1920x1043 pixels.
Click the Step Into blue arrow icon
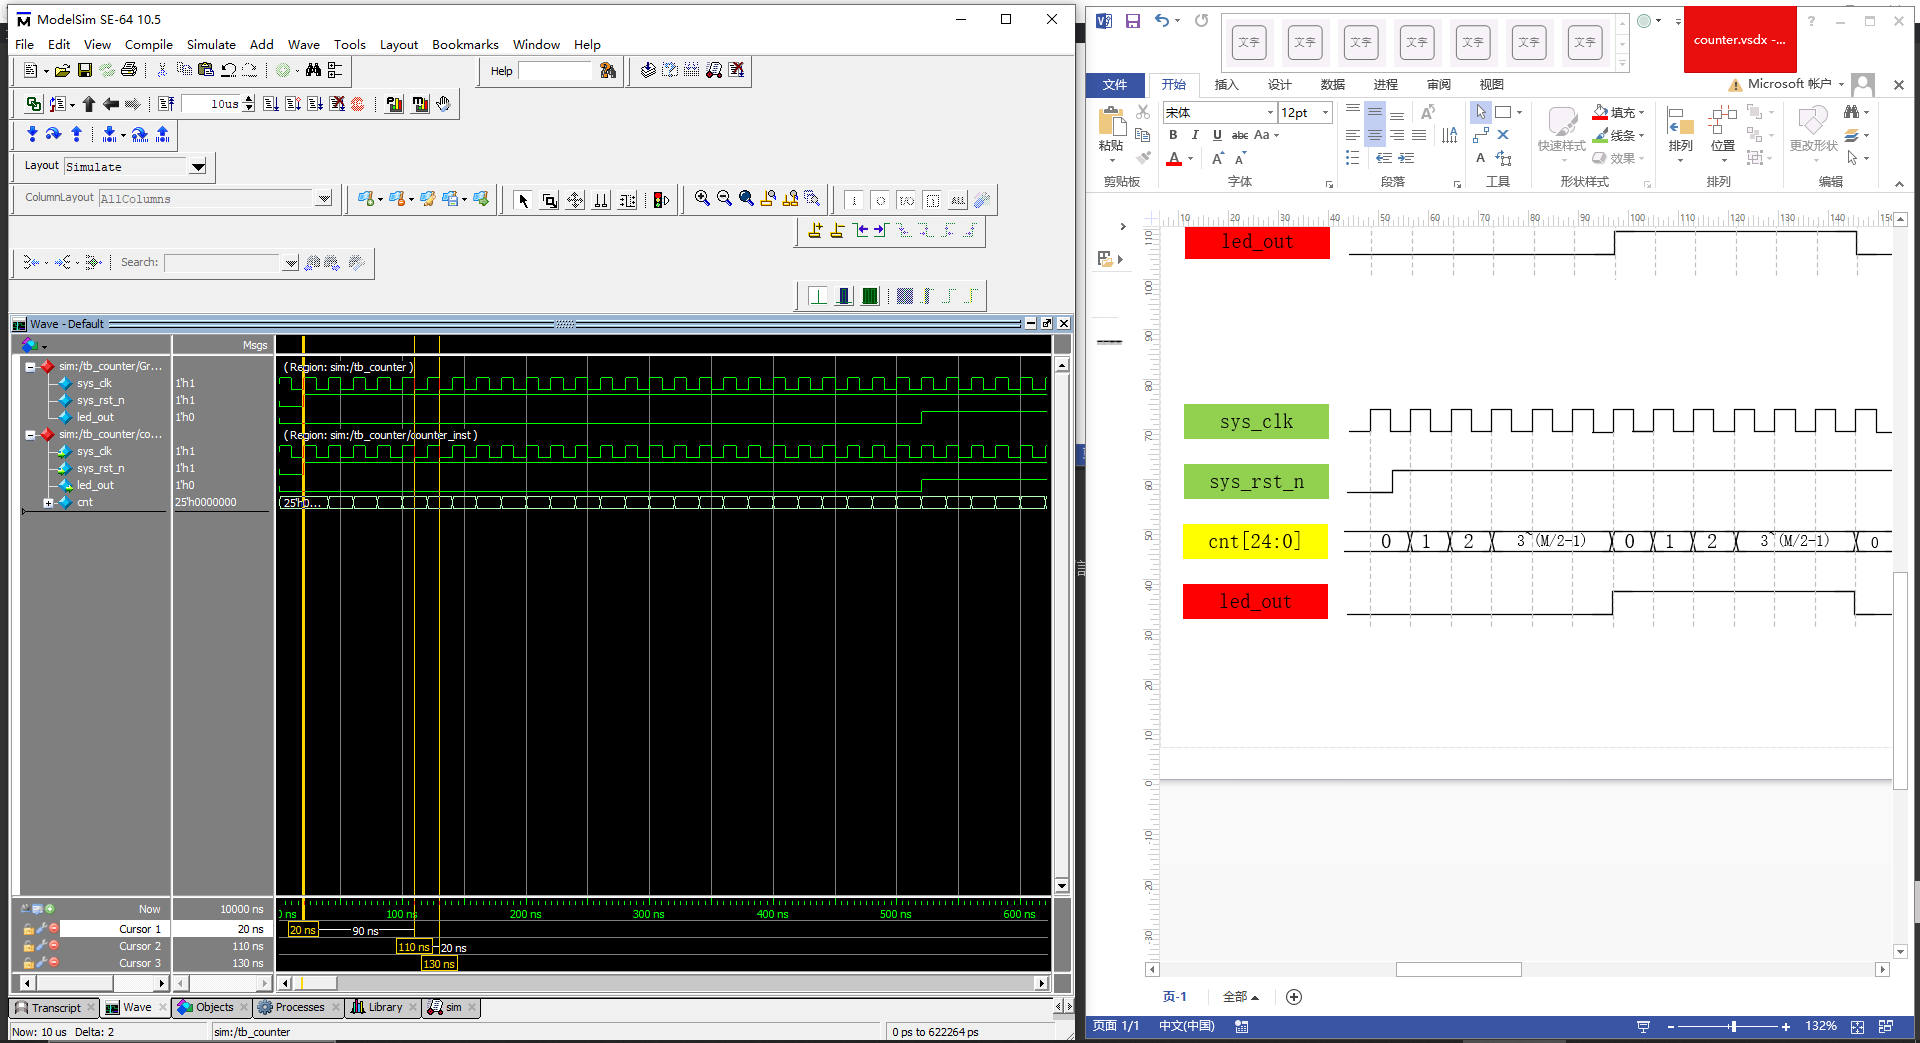(32, 133)
